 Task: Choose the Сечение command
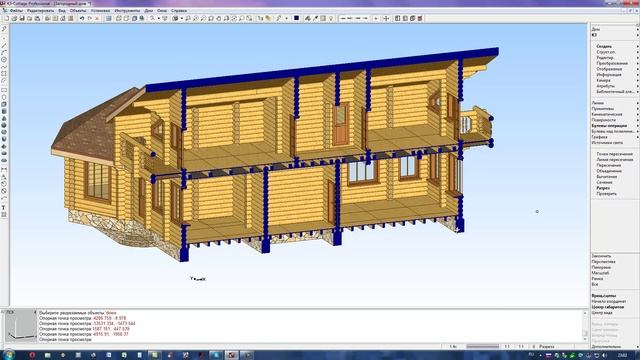[604, 182]
